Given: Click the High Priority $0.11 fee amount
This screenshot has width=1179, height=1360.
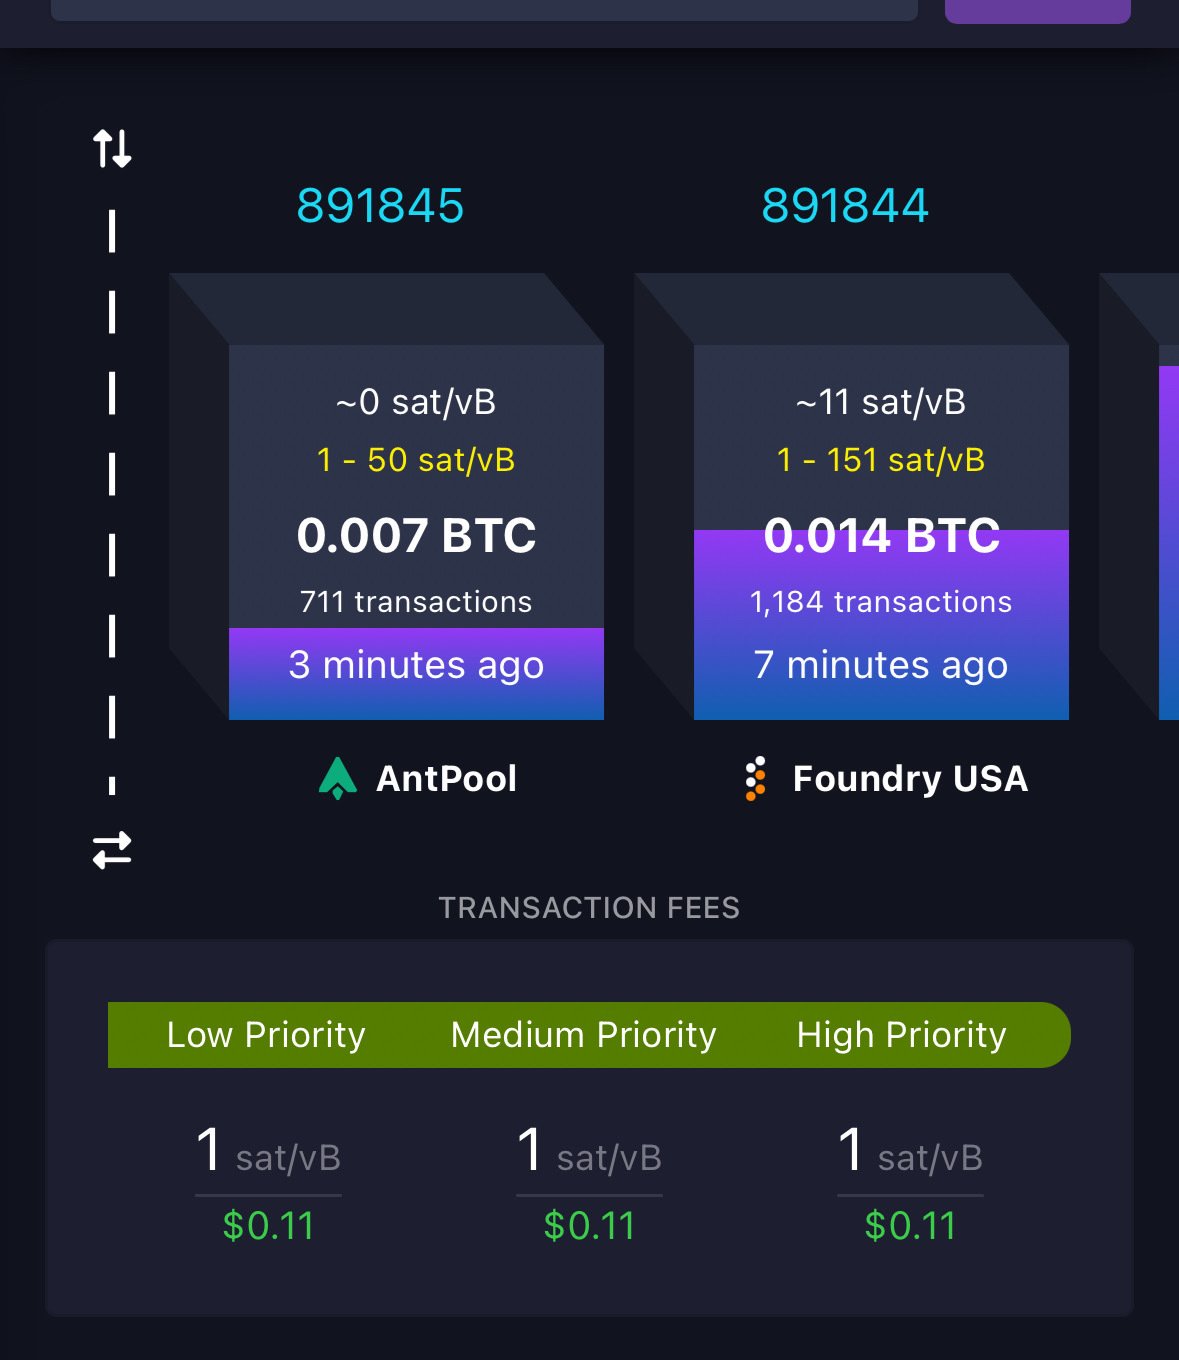Looking at the screenshot, I should point(910,1226).
